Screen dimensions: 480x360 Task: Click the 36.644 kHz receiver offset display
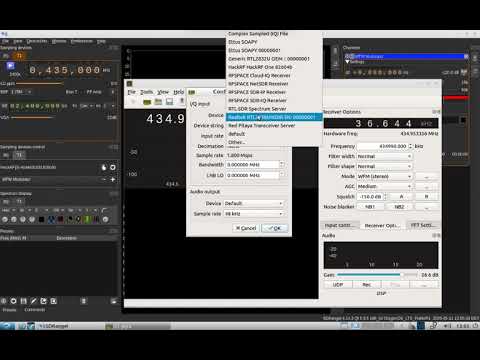click(x=381, y=123)
